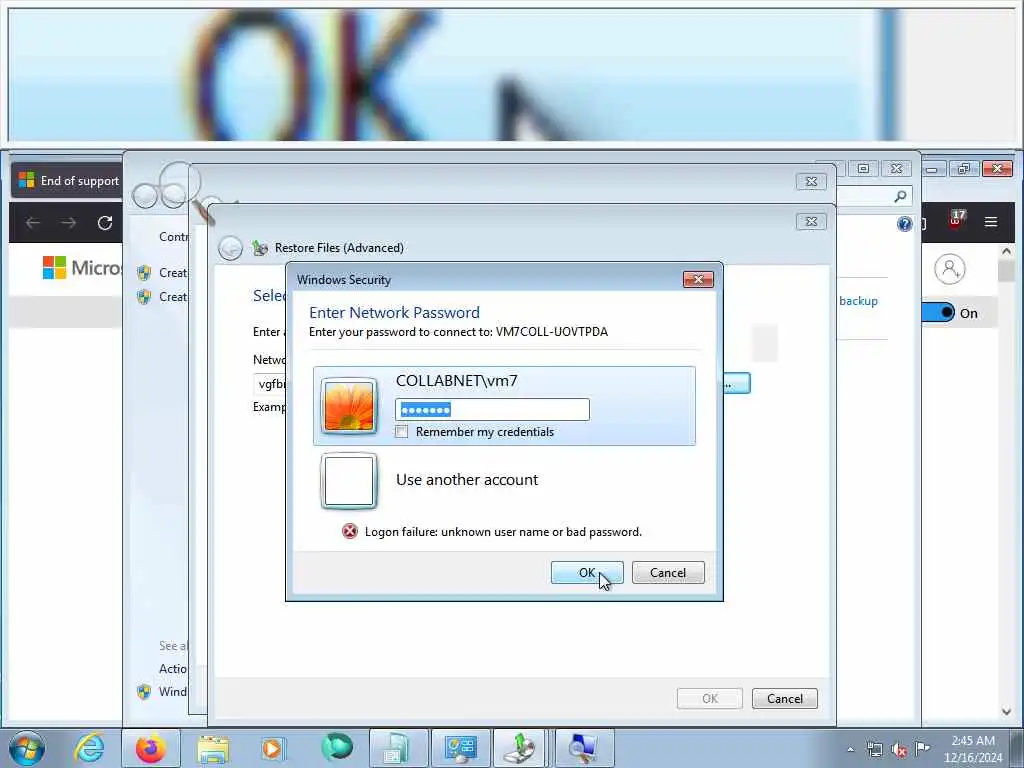Select the Use another account tile
Image resolution: width=1024 pixels, height=768 pixels.
[504, 480]
